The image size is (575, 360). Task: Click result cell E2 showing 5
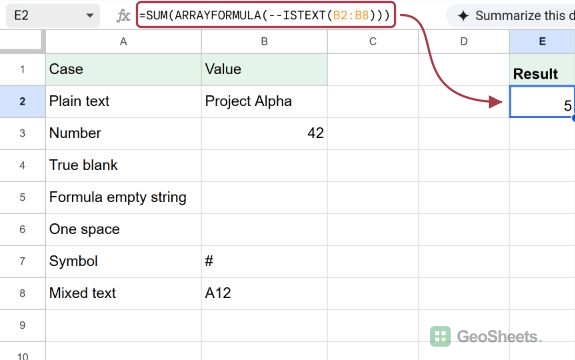(542, 102)
